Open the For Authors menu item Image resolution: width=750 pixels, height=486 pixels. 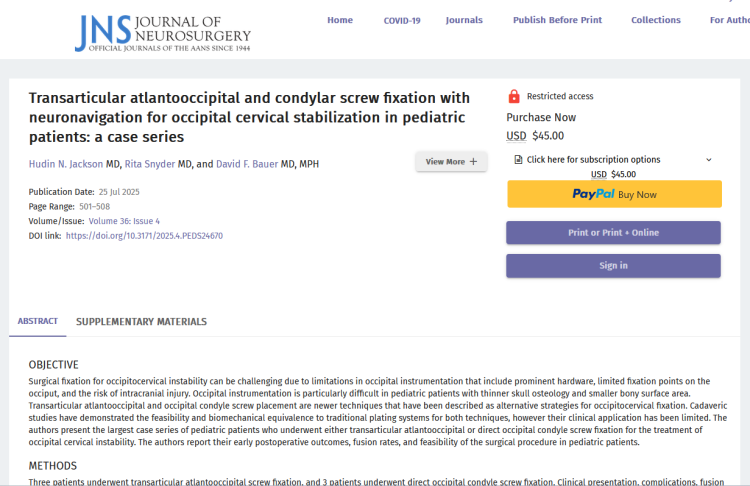point(729,20)
